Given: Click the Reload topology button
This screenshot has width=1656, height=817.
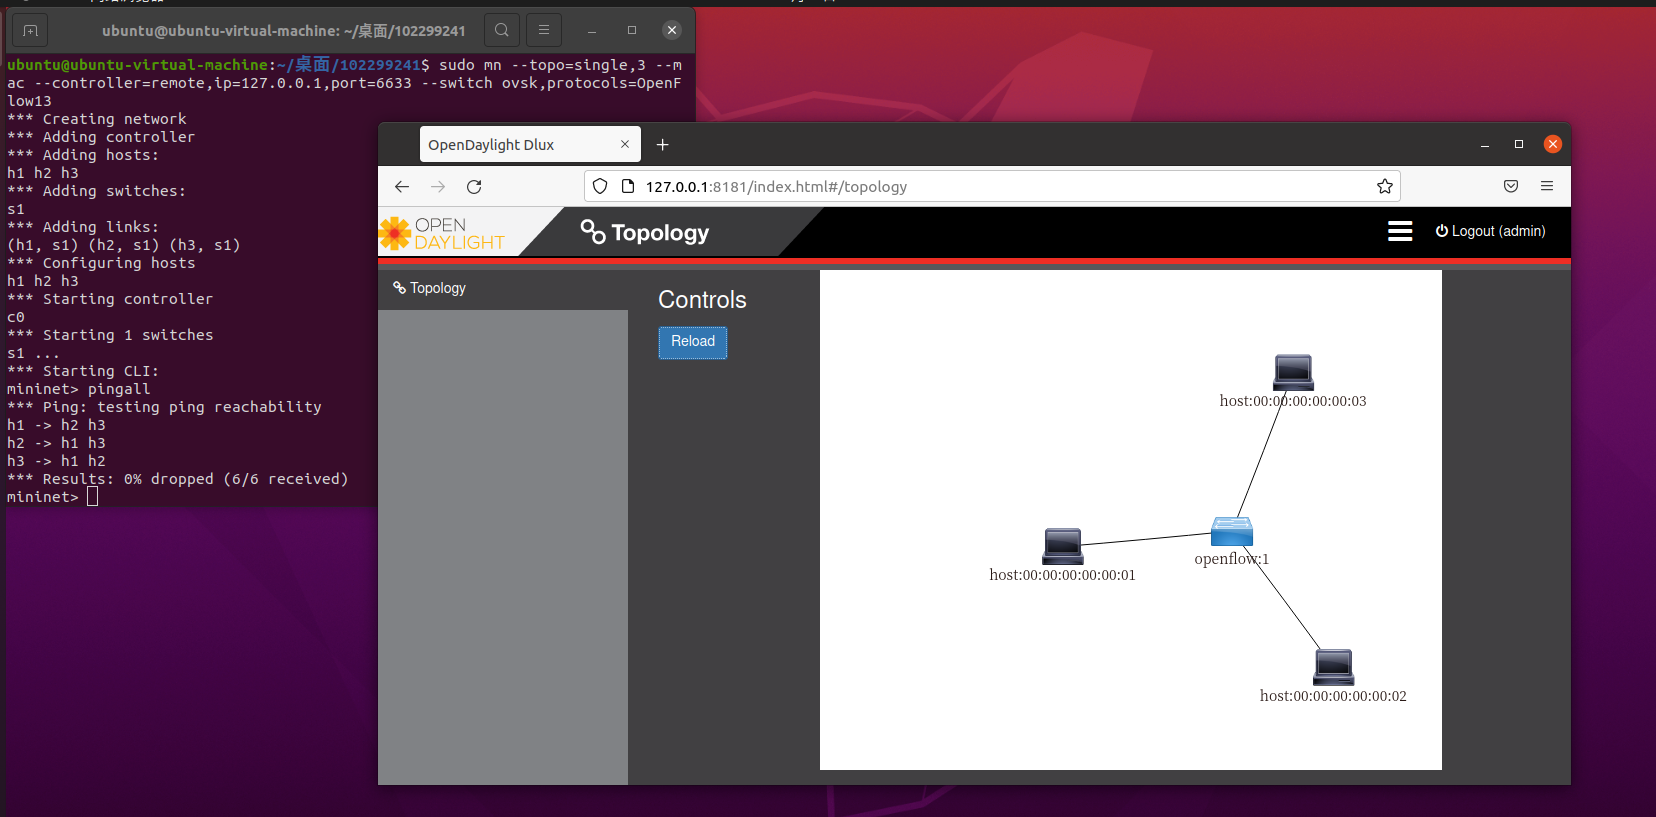Looking at the screenshot, I should click(693, 342).
